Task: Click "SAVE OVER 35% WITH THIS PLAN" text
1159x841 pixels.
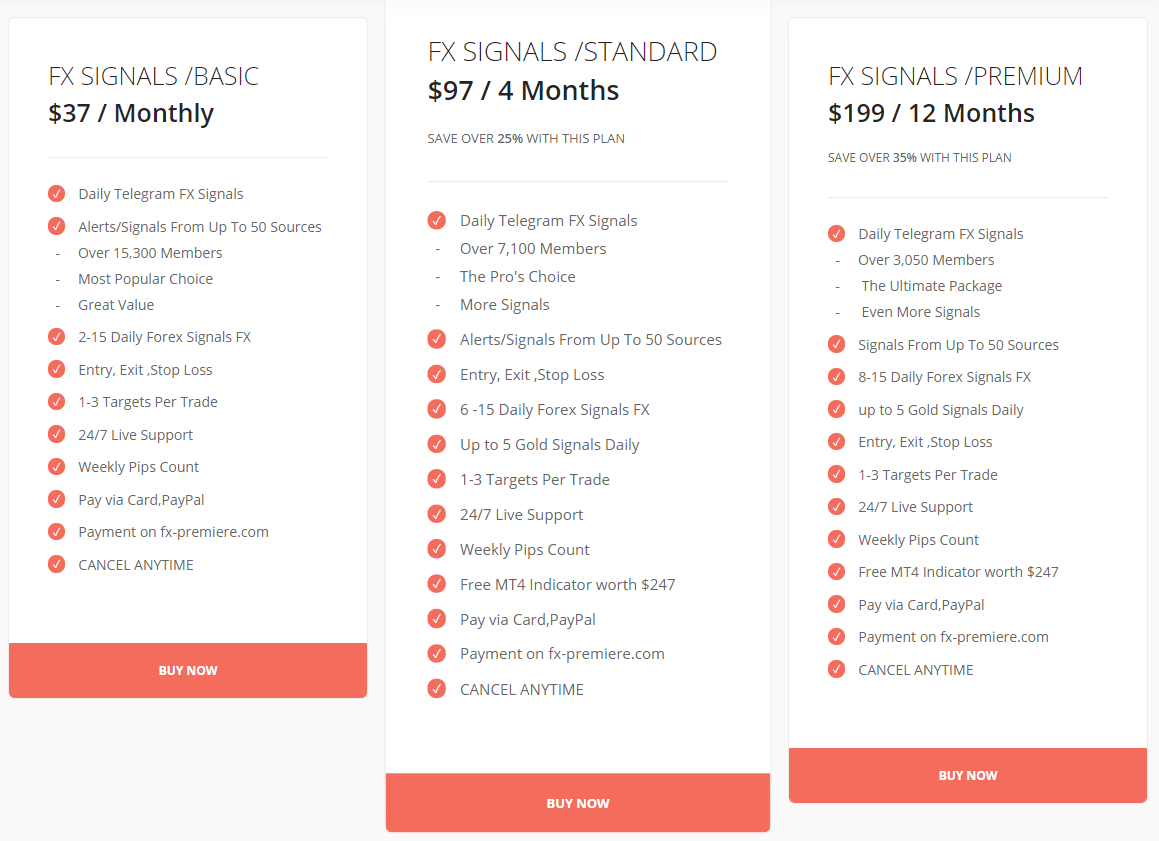Action: pos(919,158)
